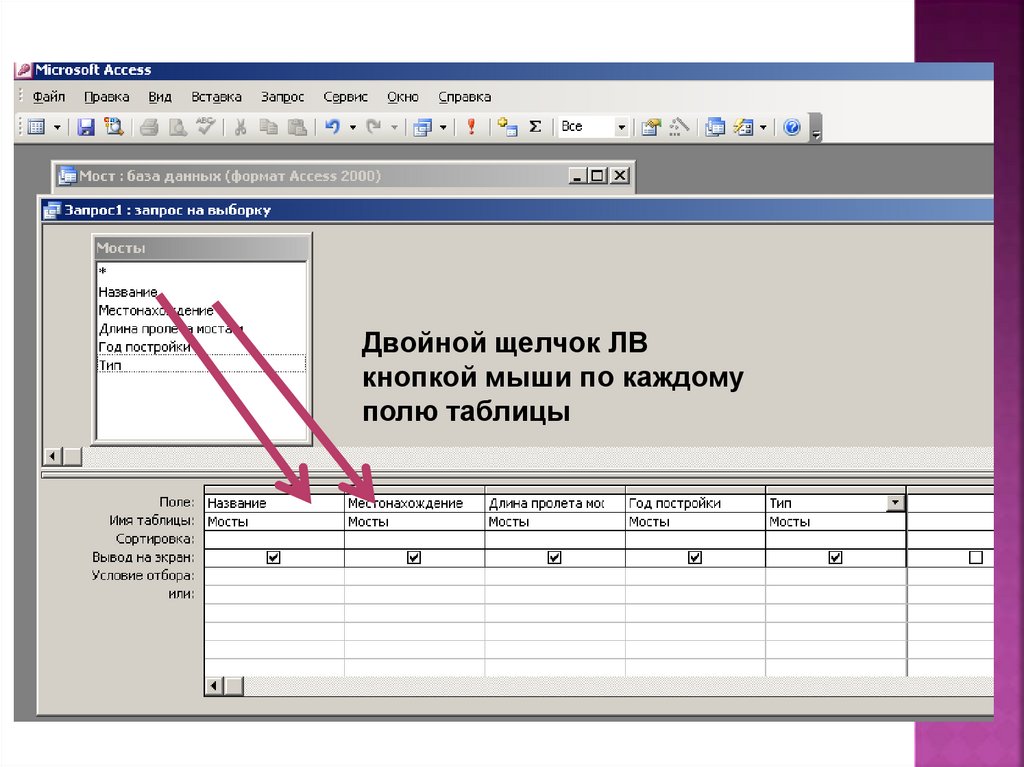Uncheck show box for Длина пролета column

coord(554,557)
